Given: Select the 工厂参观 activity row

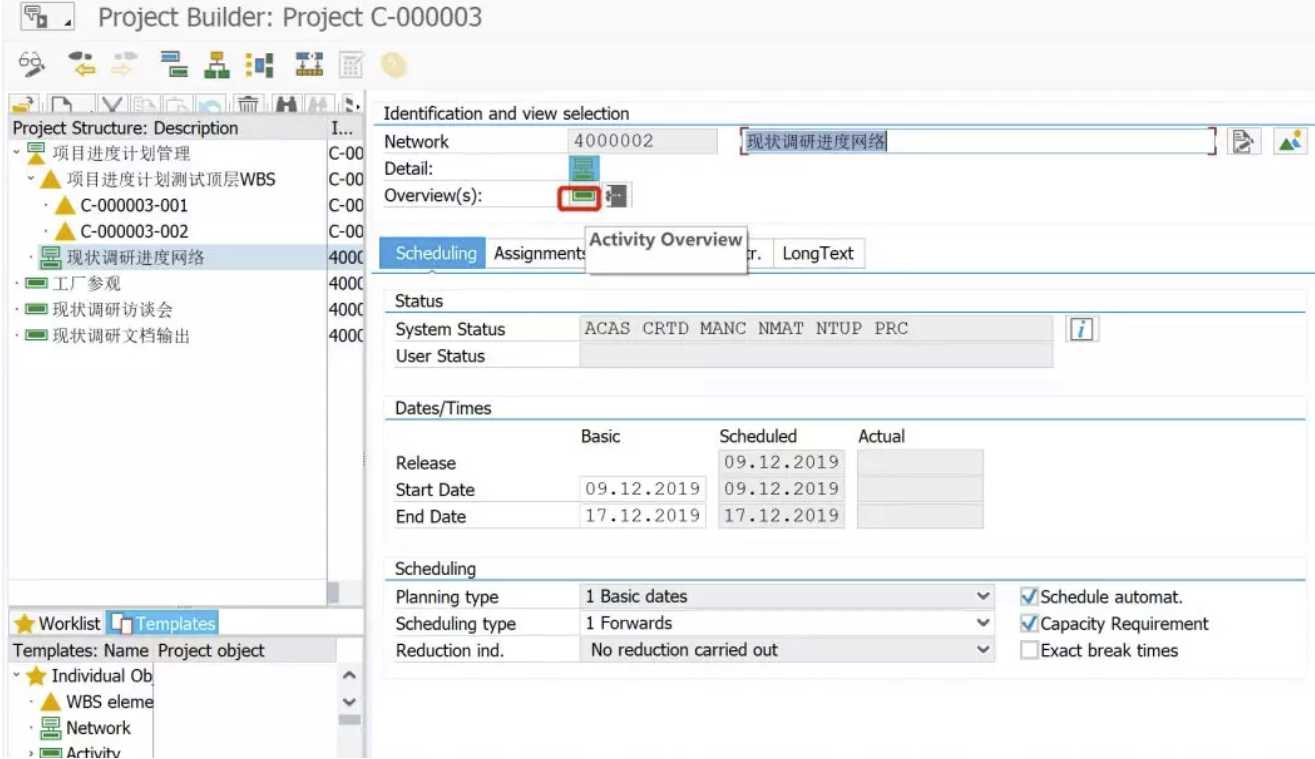Looking at the screenshot, I should click(86, 284).
